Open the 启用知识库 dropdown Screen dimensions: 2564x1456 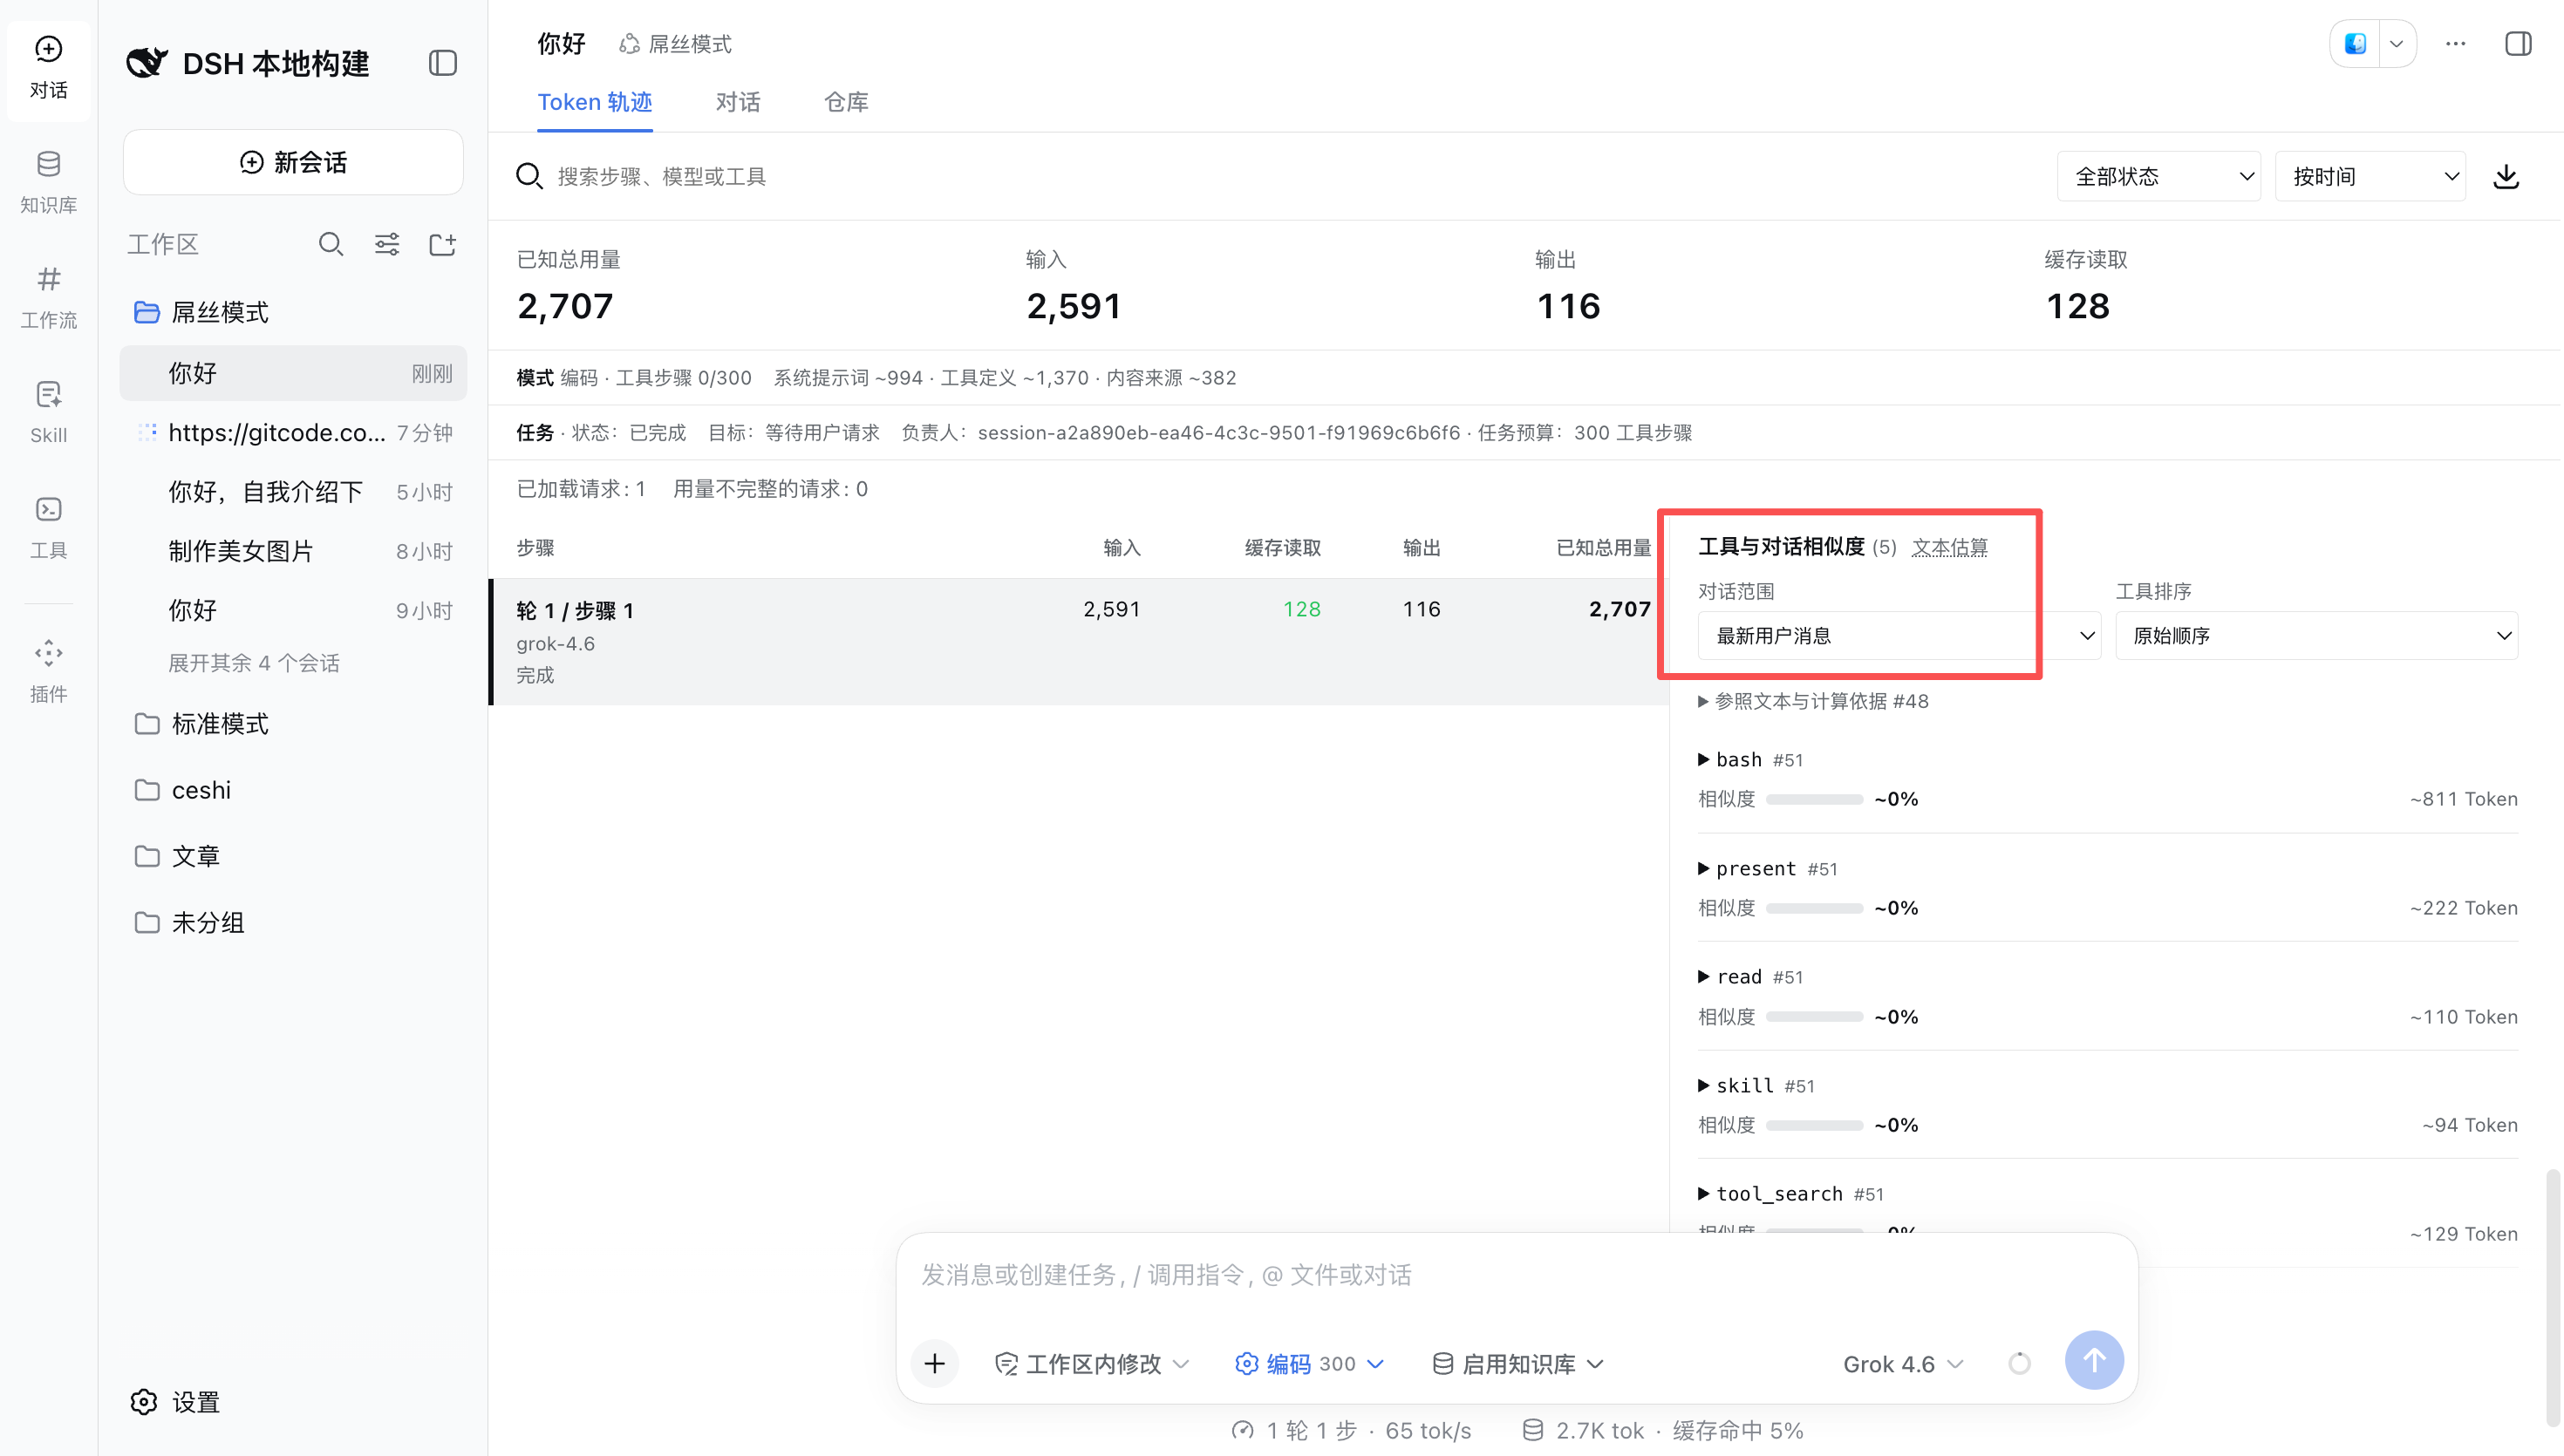(1518, 1364)
